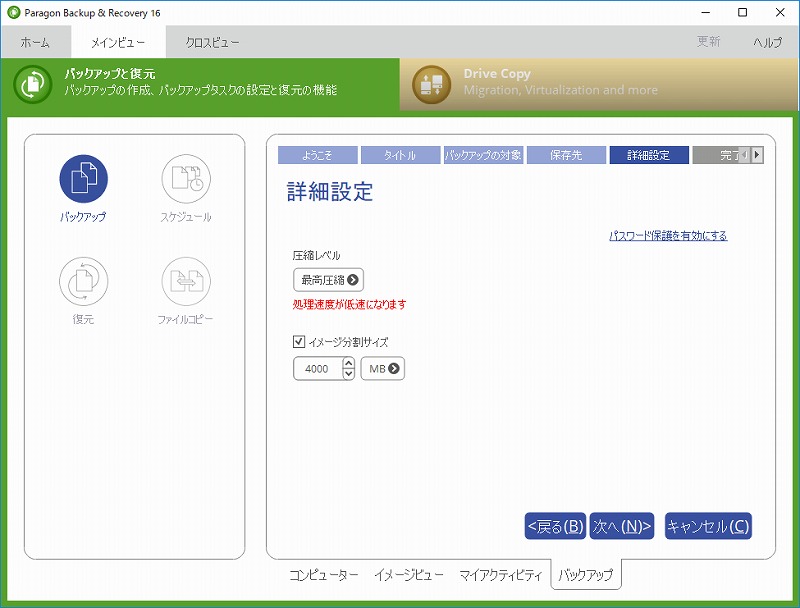The height and width of the screenshot is (608, 800).
Task: Choose the 復元 (Restore) icon
Action: (83, 281)
